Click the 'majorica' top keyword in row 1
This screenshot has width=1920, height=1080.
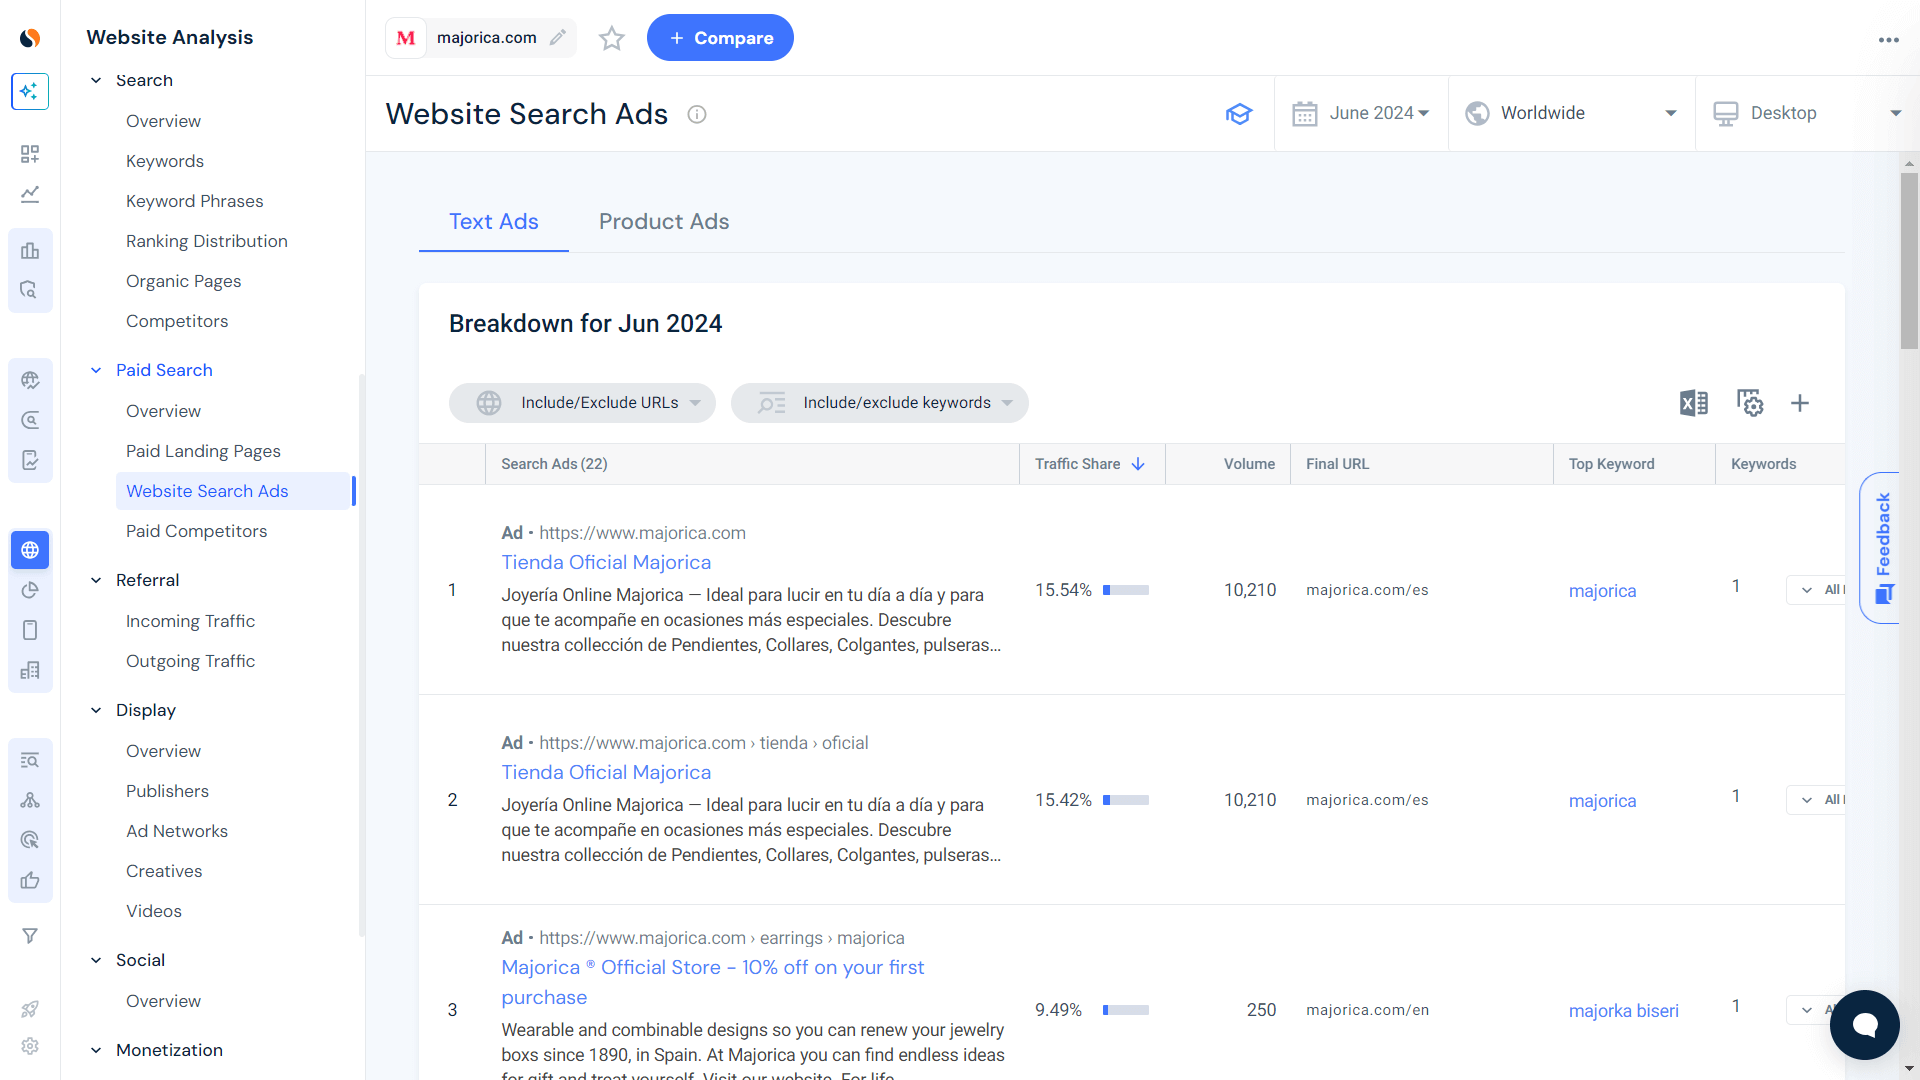(x=1603, y=591)
